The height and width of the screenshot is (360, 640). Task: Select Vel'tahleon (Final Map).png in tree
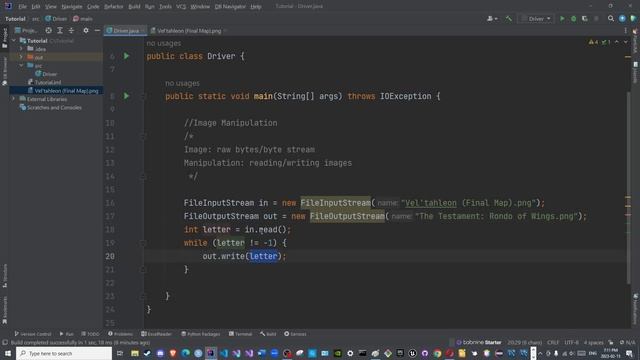point(63,91)
